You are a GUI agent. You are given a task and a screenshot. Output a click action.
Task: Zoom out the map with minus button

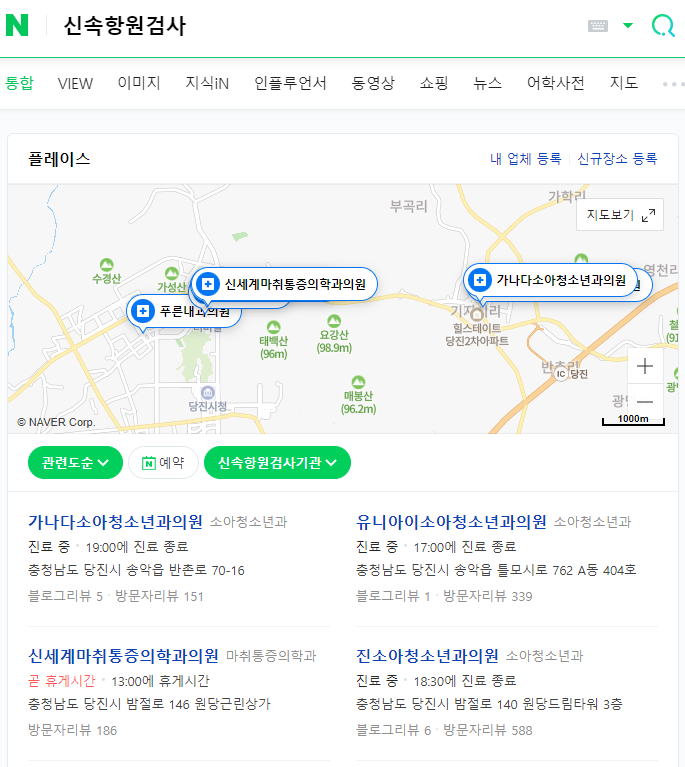click(645, 402)
